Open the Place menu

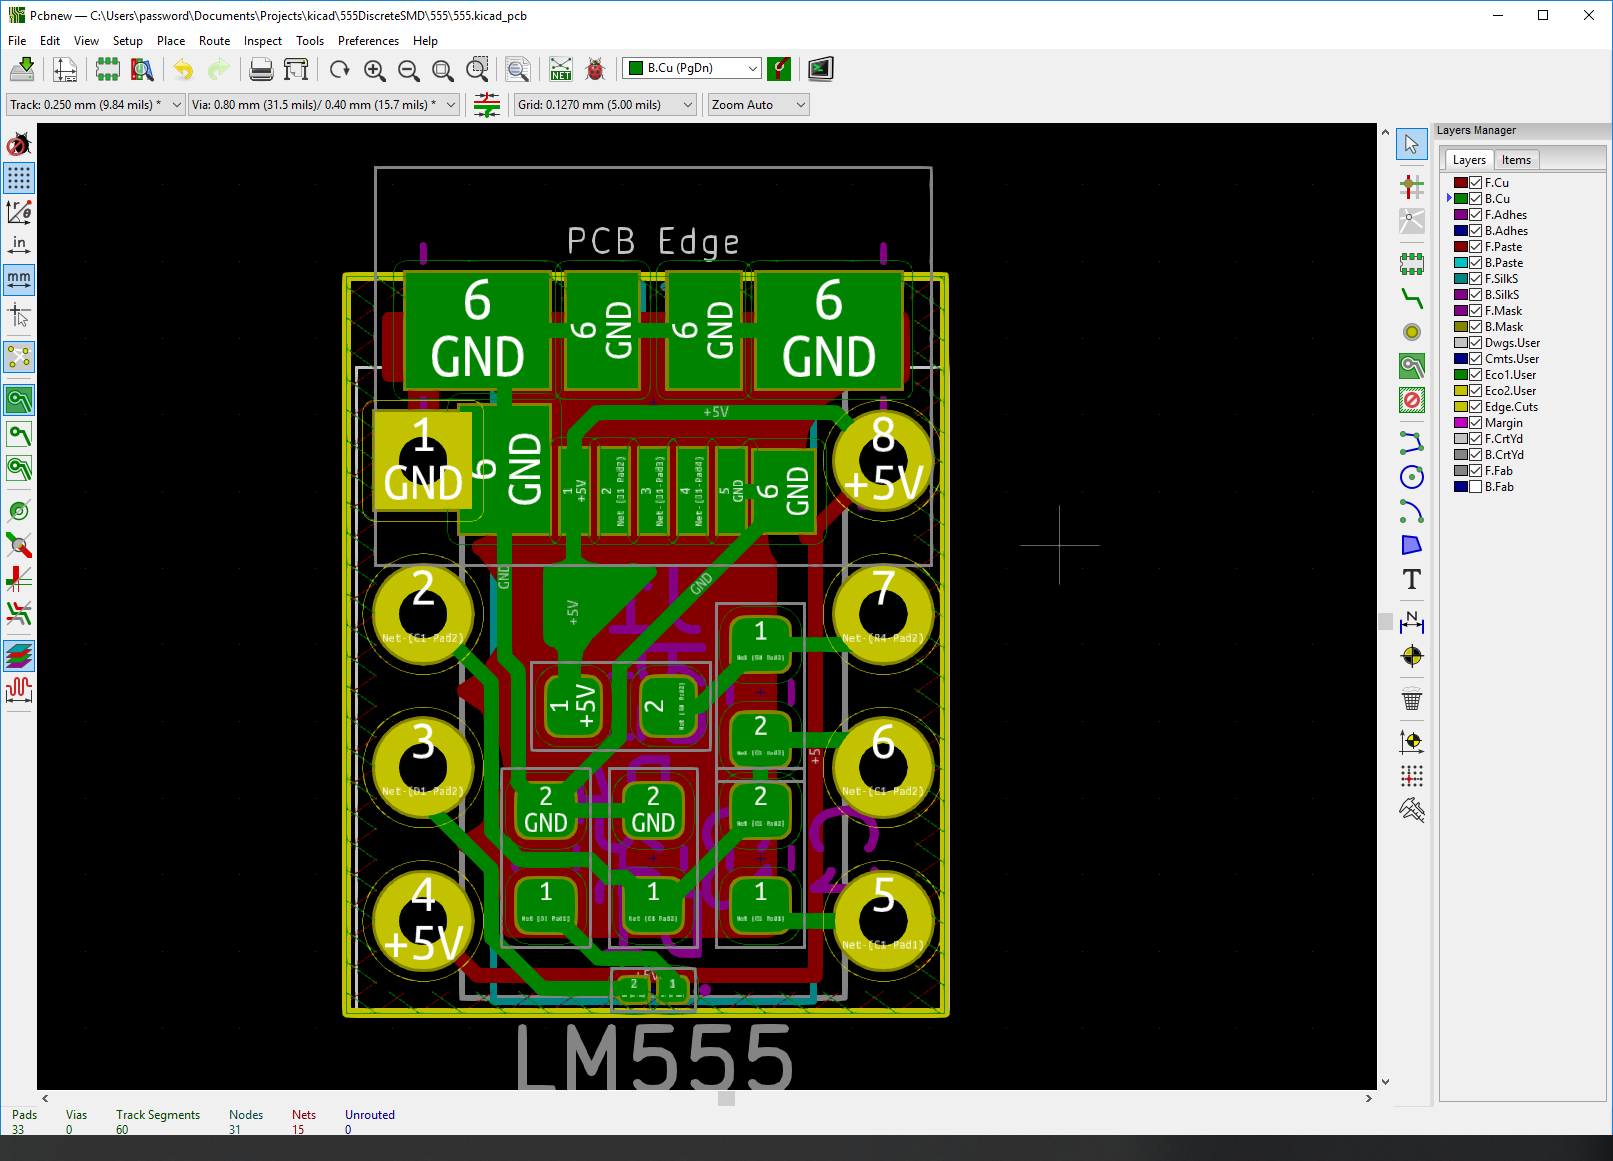[171, 41]
